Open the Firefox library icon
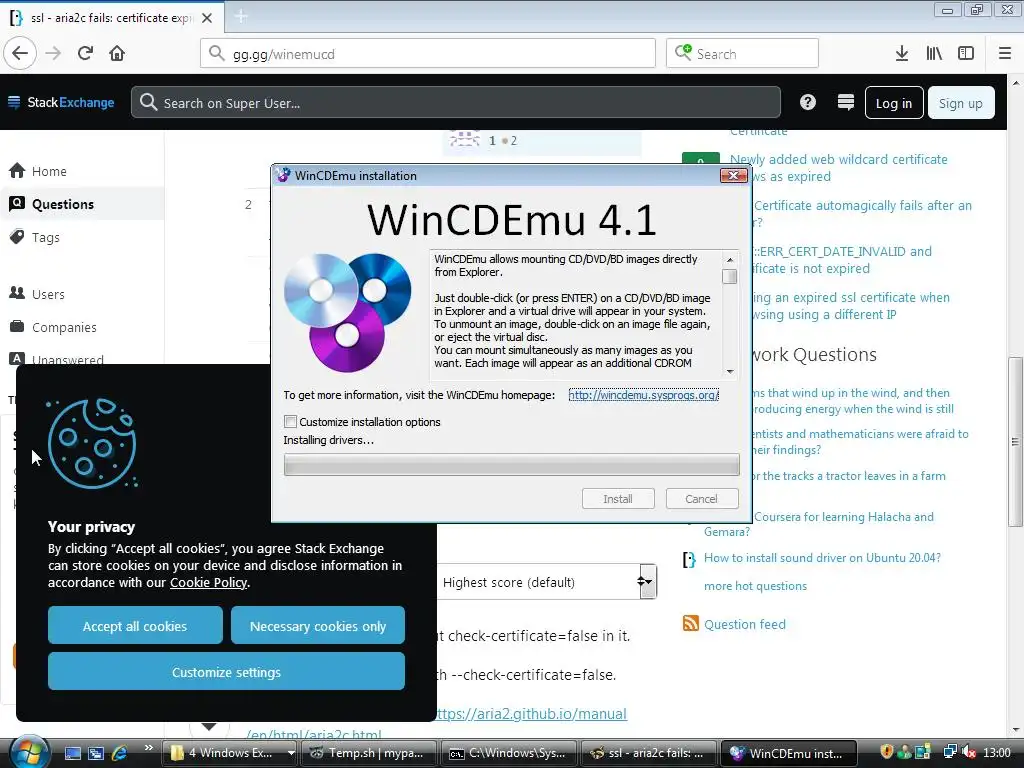1024x768 pixels. click(934, 54)
